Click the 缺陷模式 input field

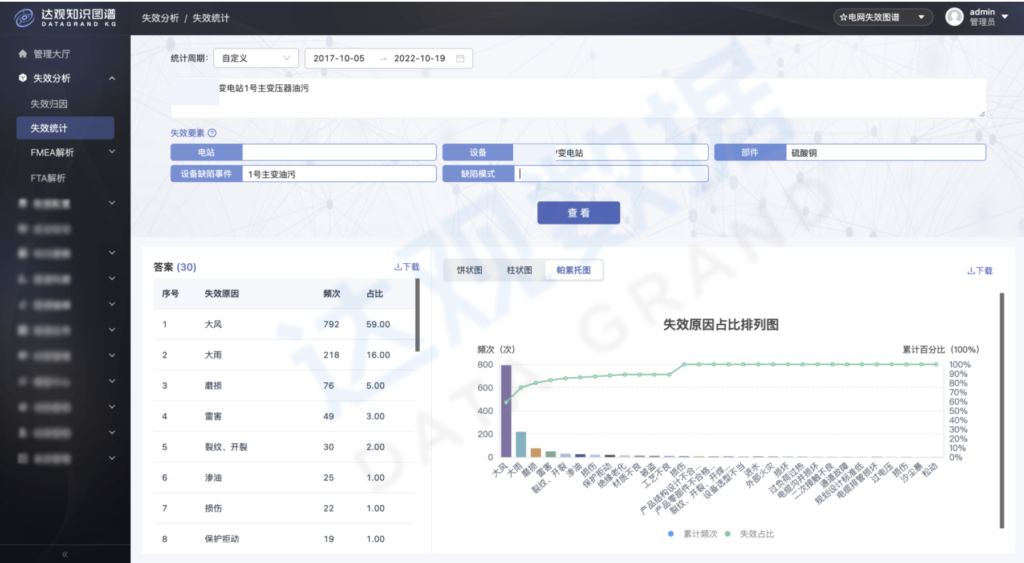(611, 174)
